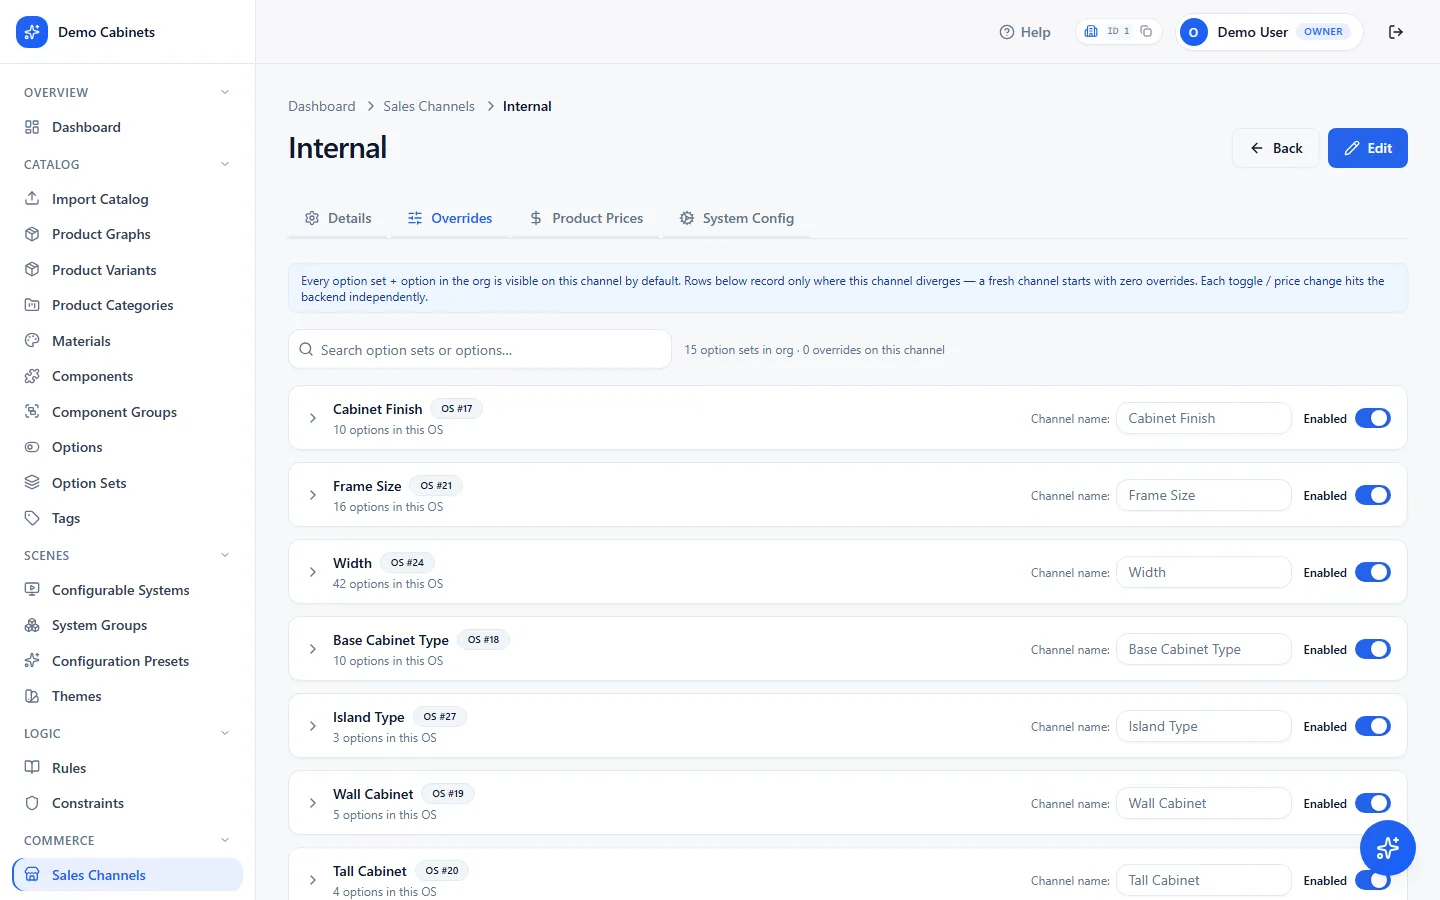The height and width of the screenshot is (900, 1440).
Task: Open Configuration Presets
Action: pos(128,661)
